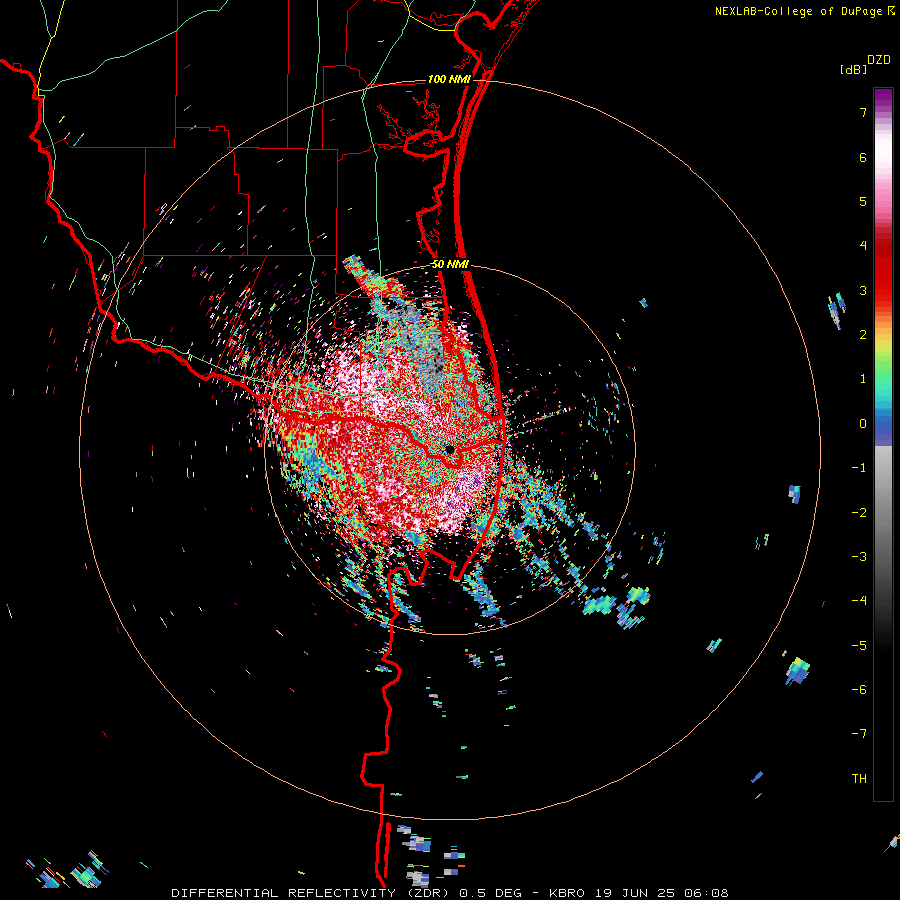Click the 7 value on color scale
The width and height of the screenshot is (900, 900).
tap(863, 112)
